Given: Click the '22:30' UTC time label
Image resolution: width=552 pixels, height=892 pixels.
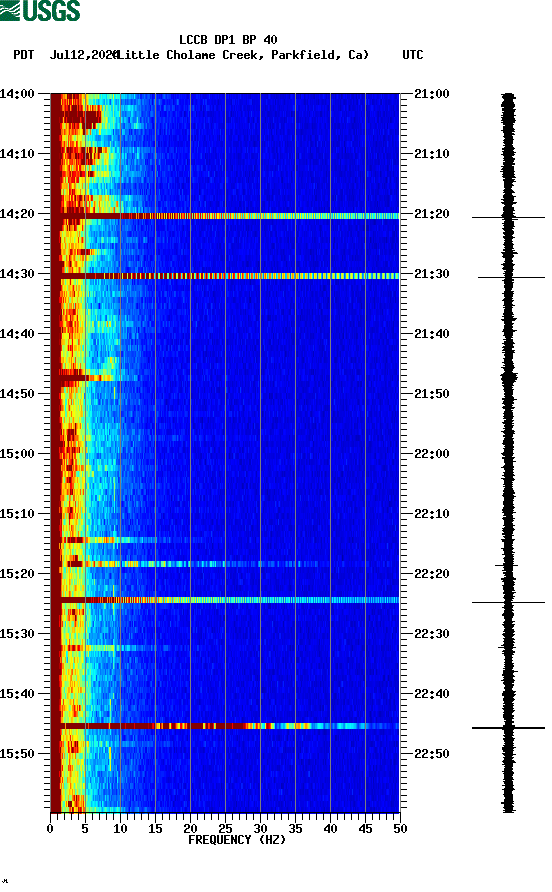Looking at the screenshot, I should [x=432, y=634].
